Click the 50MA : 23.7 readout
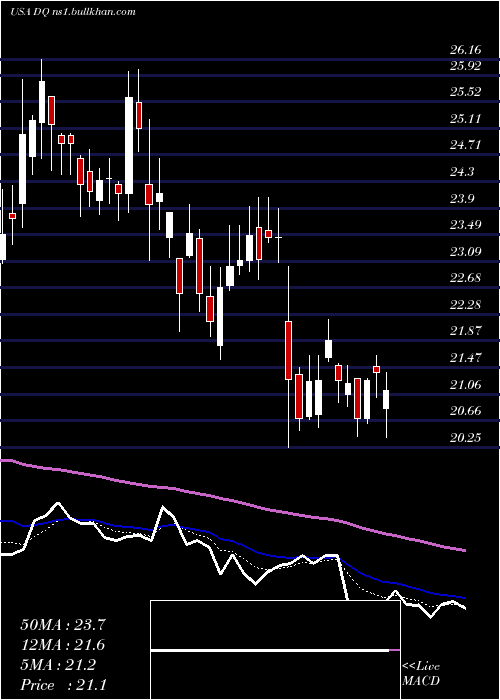Screen dimensions: 500x700 pyautogui.click(x=63, y=625)
